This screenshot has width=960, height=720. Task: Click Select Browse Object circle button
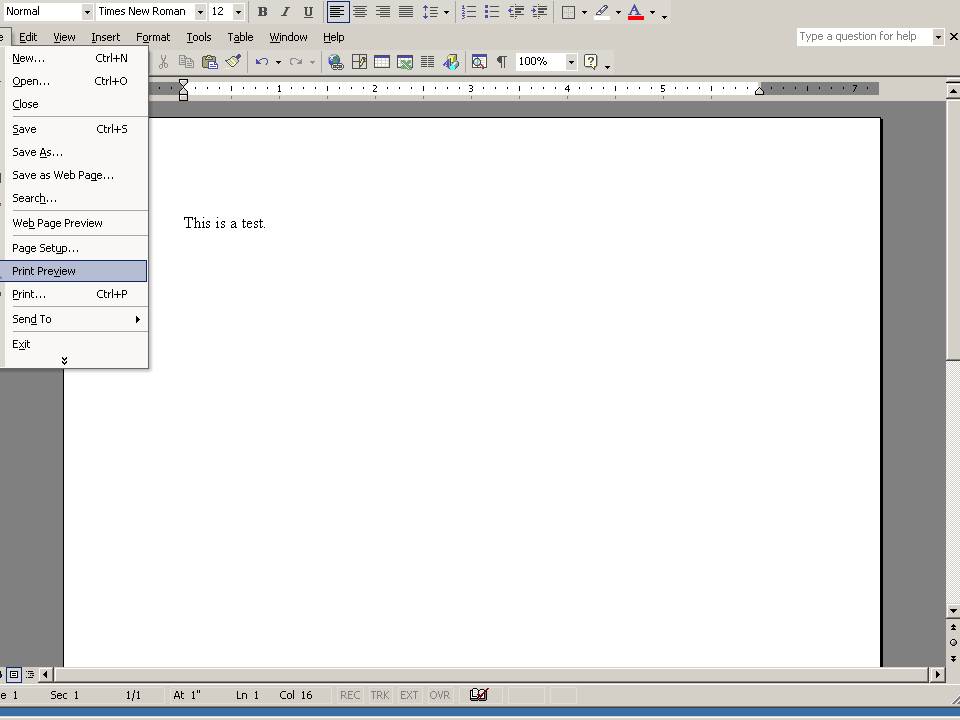953,643
